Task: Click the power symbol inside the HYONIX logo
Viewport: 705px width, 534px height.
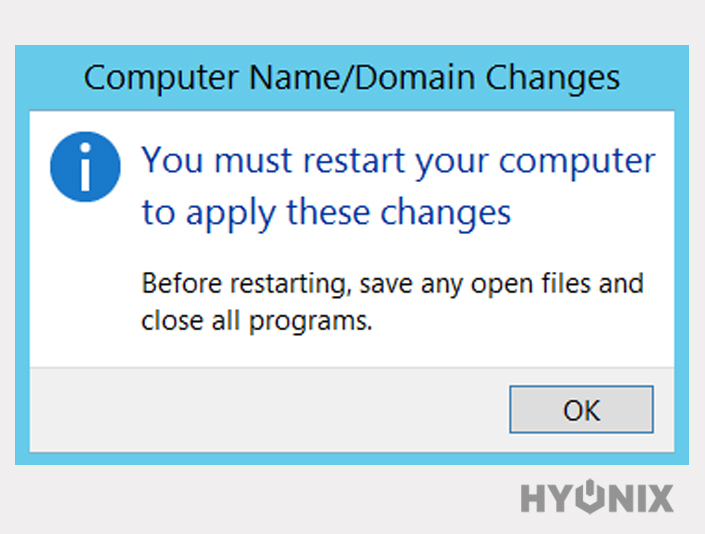Action: point(590,497)
